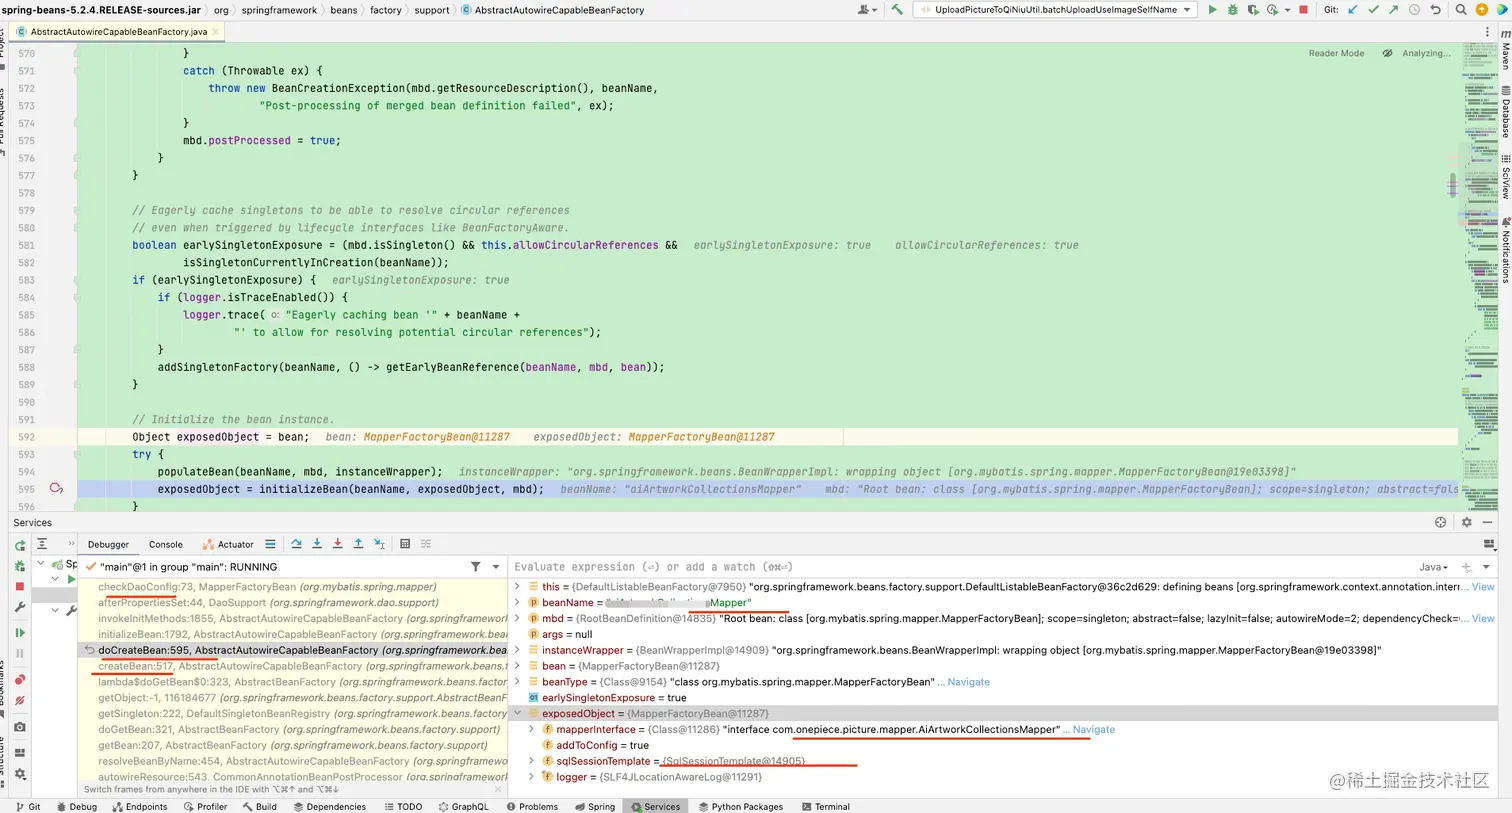Viewport: 1512px width, 813px height.
Task: Run the selected configuration with green play
Action: [1212, 10]
